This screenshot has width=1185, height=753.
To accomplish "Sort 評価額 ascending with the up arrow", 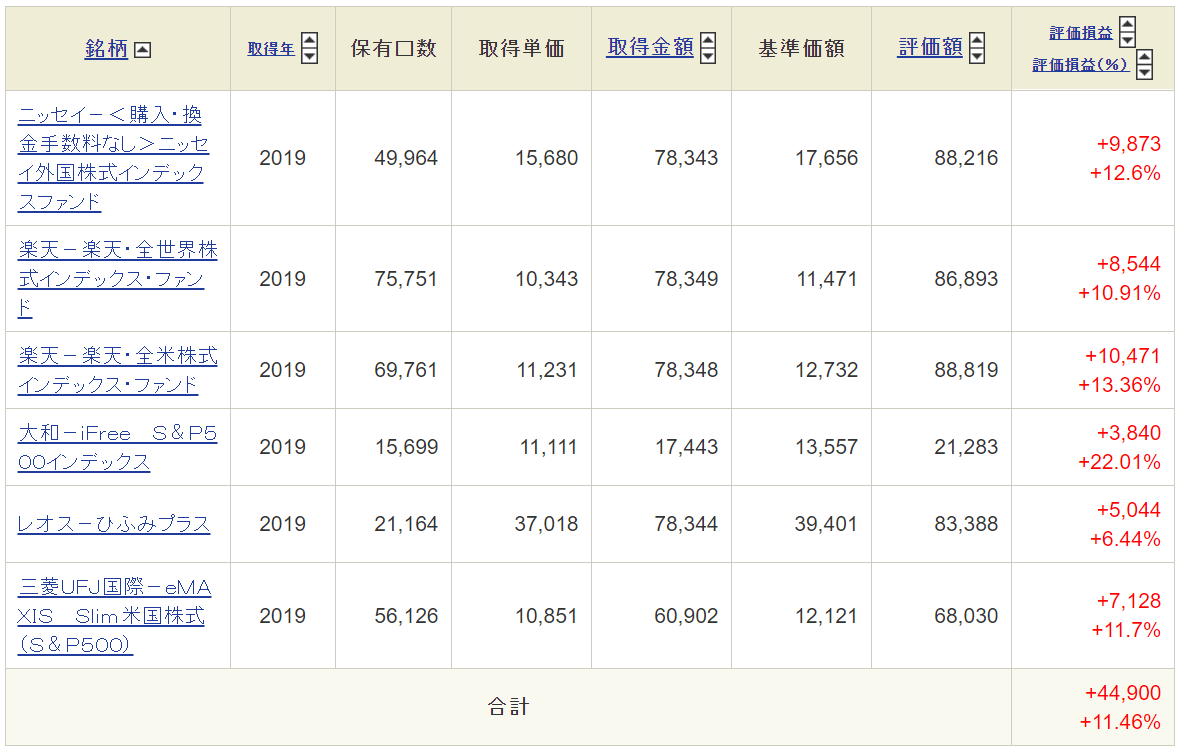I will point(977,41).
